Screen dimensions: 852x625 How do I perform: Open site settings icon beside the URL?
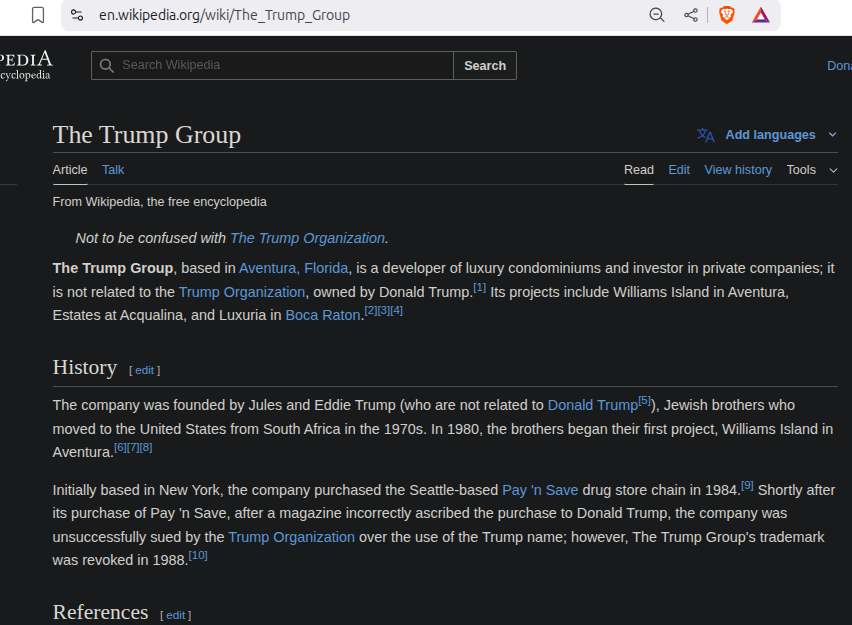click(x=77, y=15)
